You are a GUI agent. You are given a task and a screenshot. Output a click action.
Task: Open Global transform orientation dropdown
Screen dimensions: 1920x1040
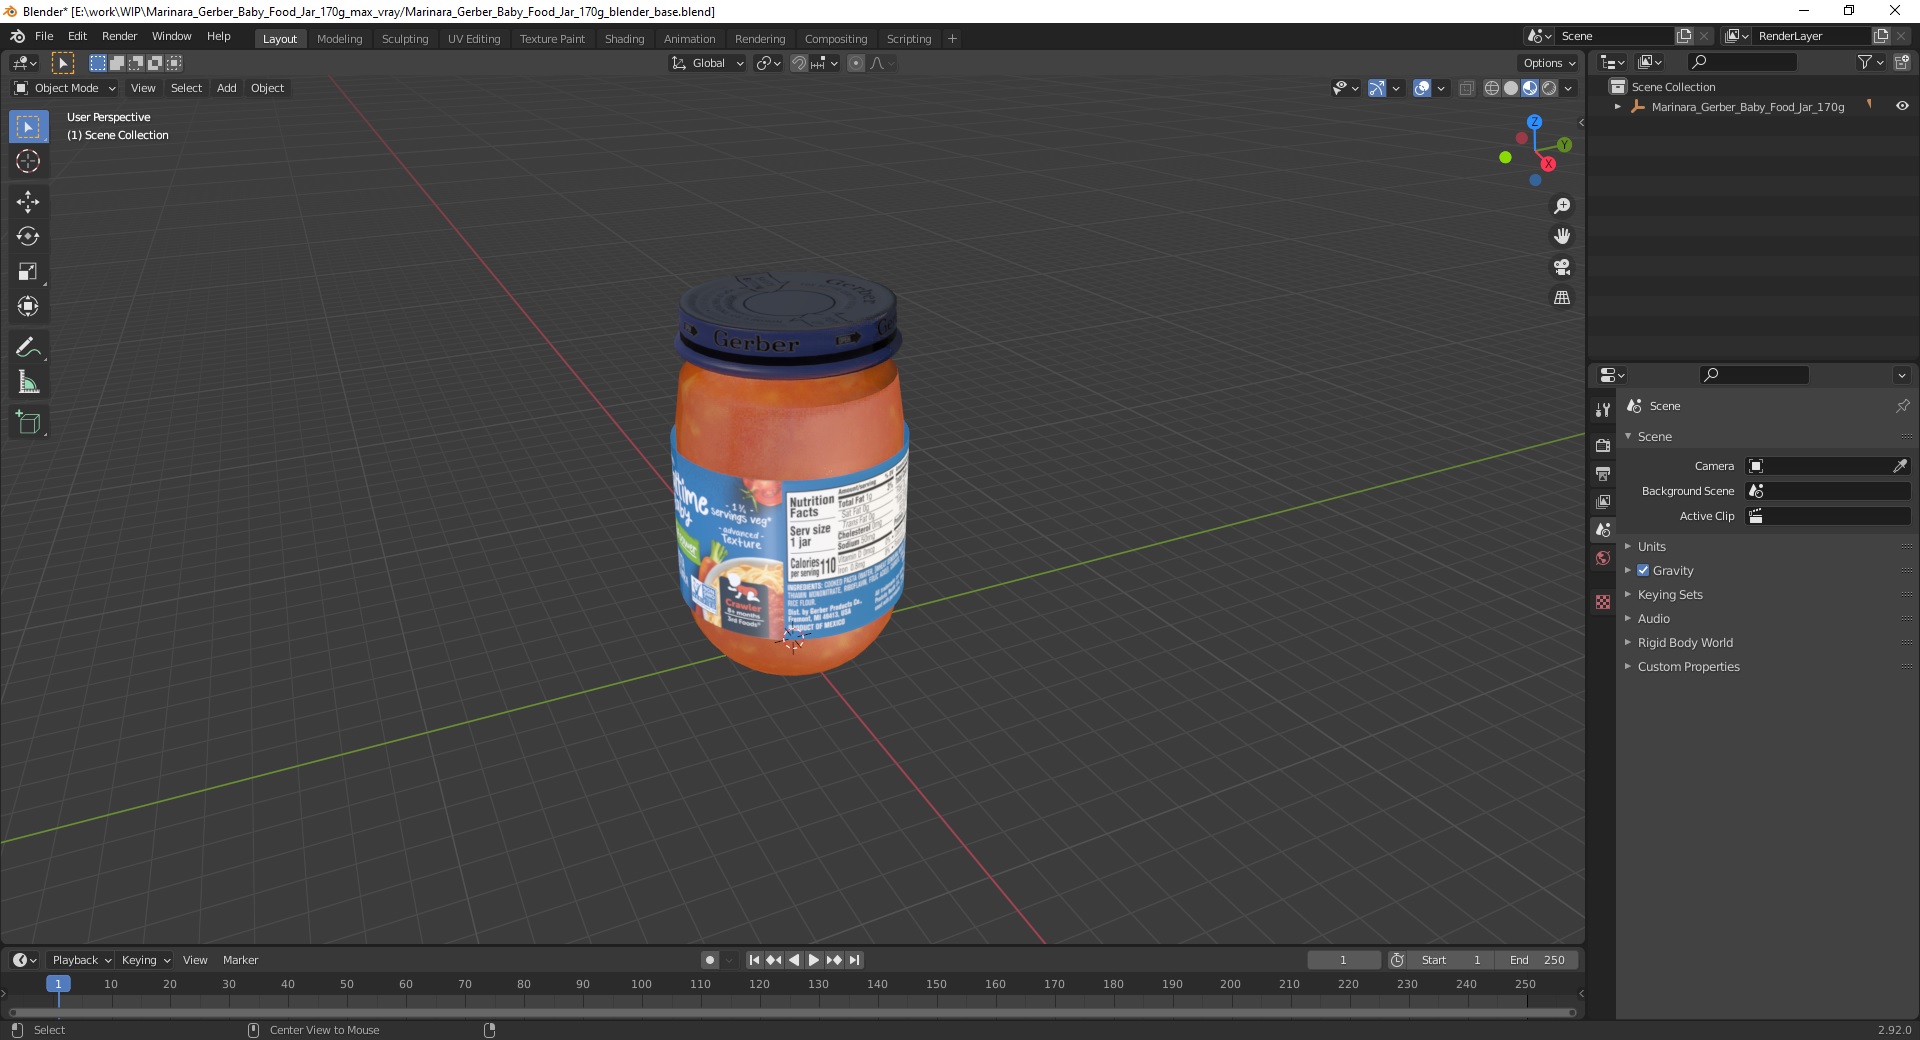point(707,63)
